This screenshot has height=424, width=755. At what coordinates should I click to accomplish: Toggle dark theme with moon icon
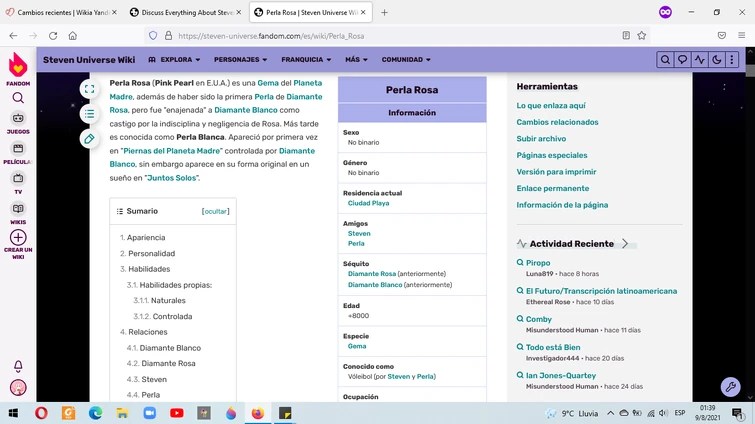click(x=716, y=60)
